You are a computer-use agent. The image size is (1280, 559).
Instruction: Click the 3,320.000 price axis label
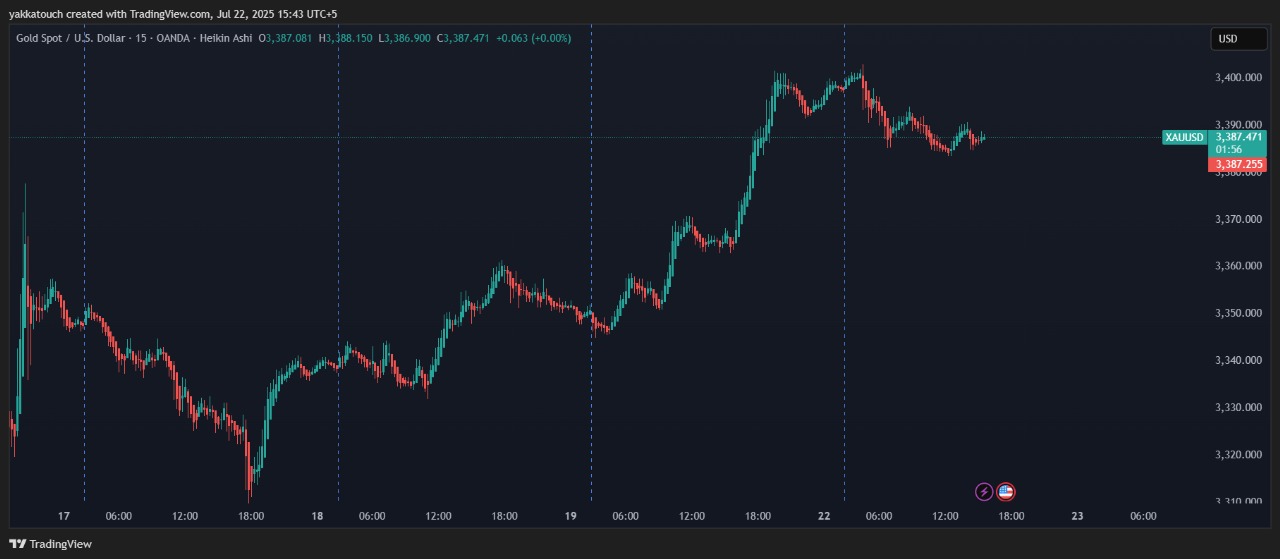[x=1238, y=454]
